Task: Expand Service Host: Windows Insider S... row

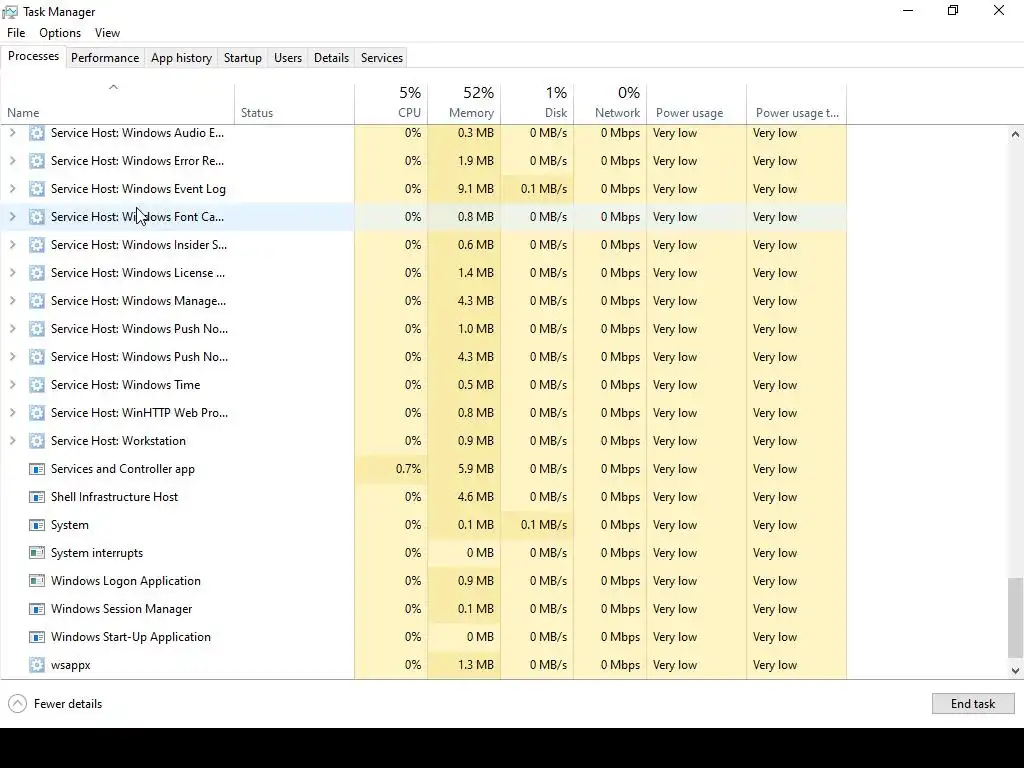Action: 12,245
